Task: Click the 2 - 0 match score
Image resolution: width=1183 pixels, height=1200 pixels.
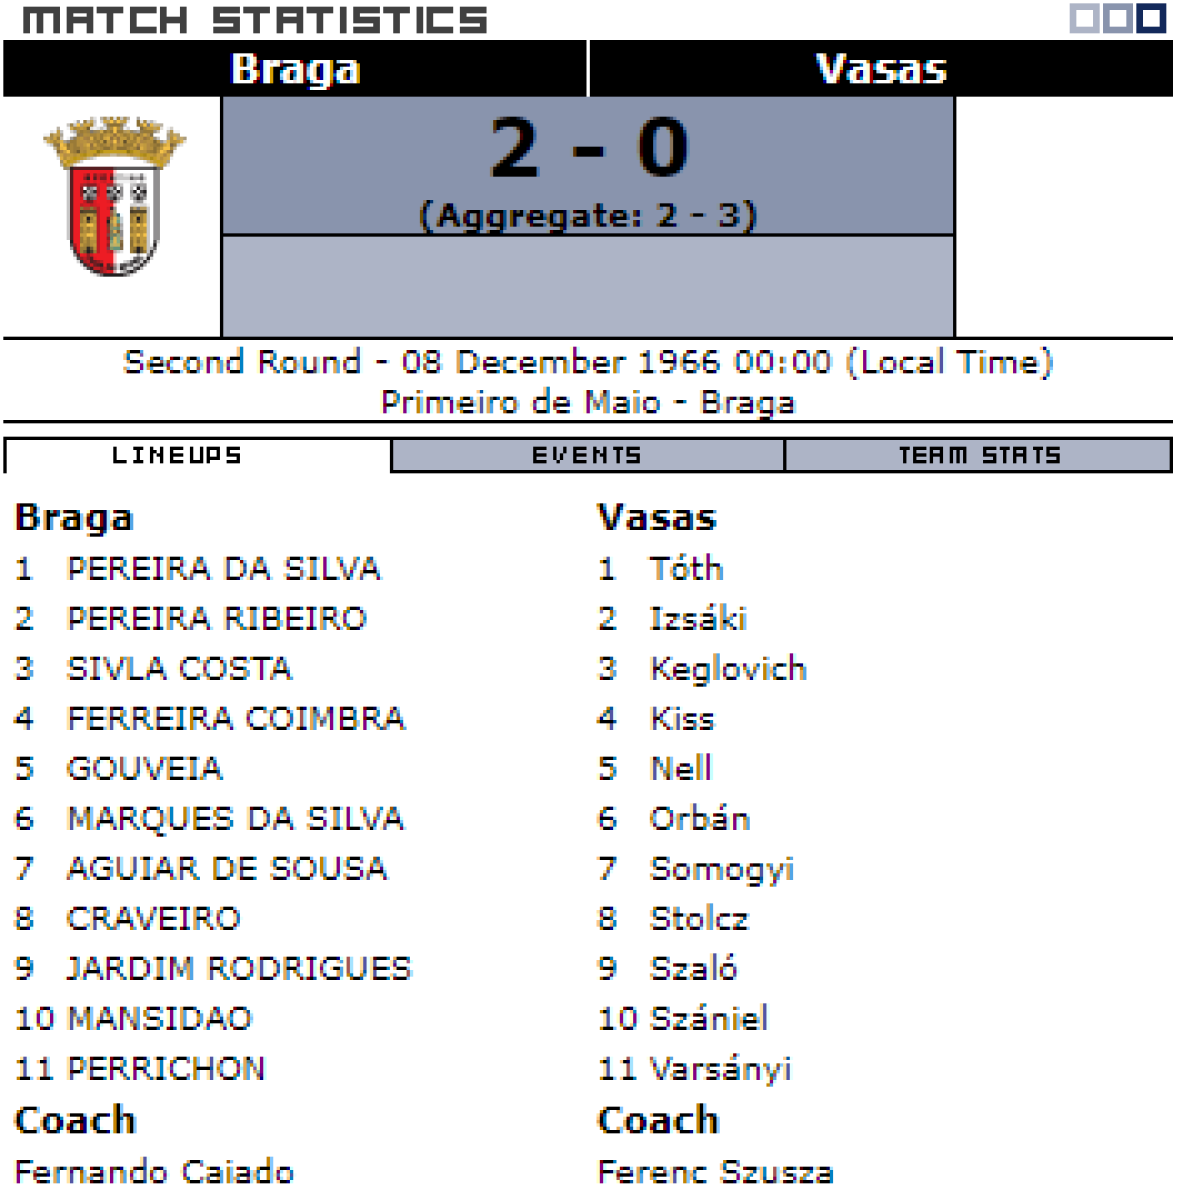Action: point(589,148)
